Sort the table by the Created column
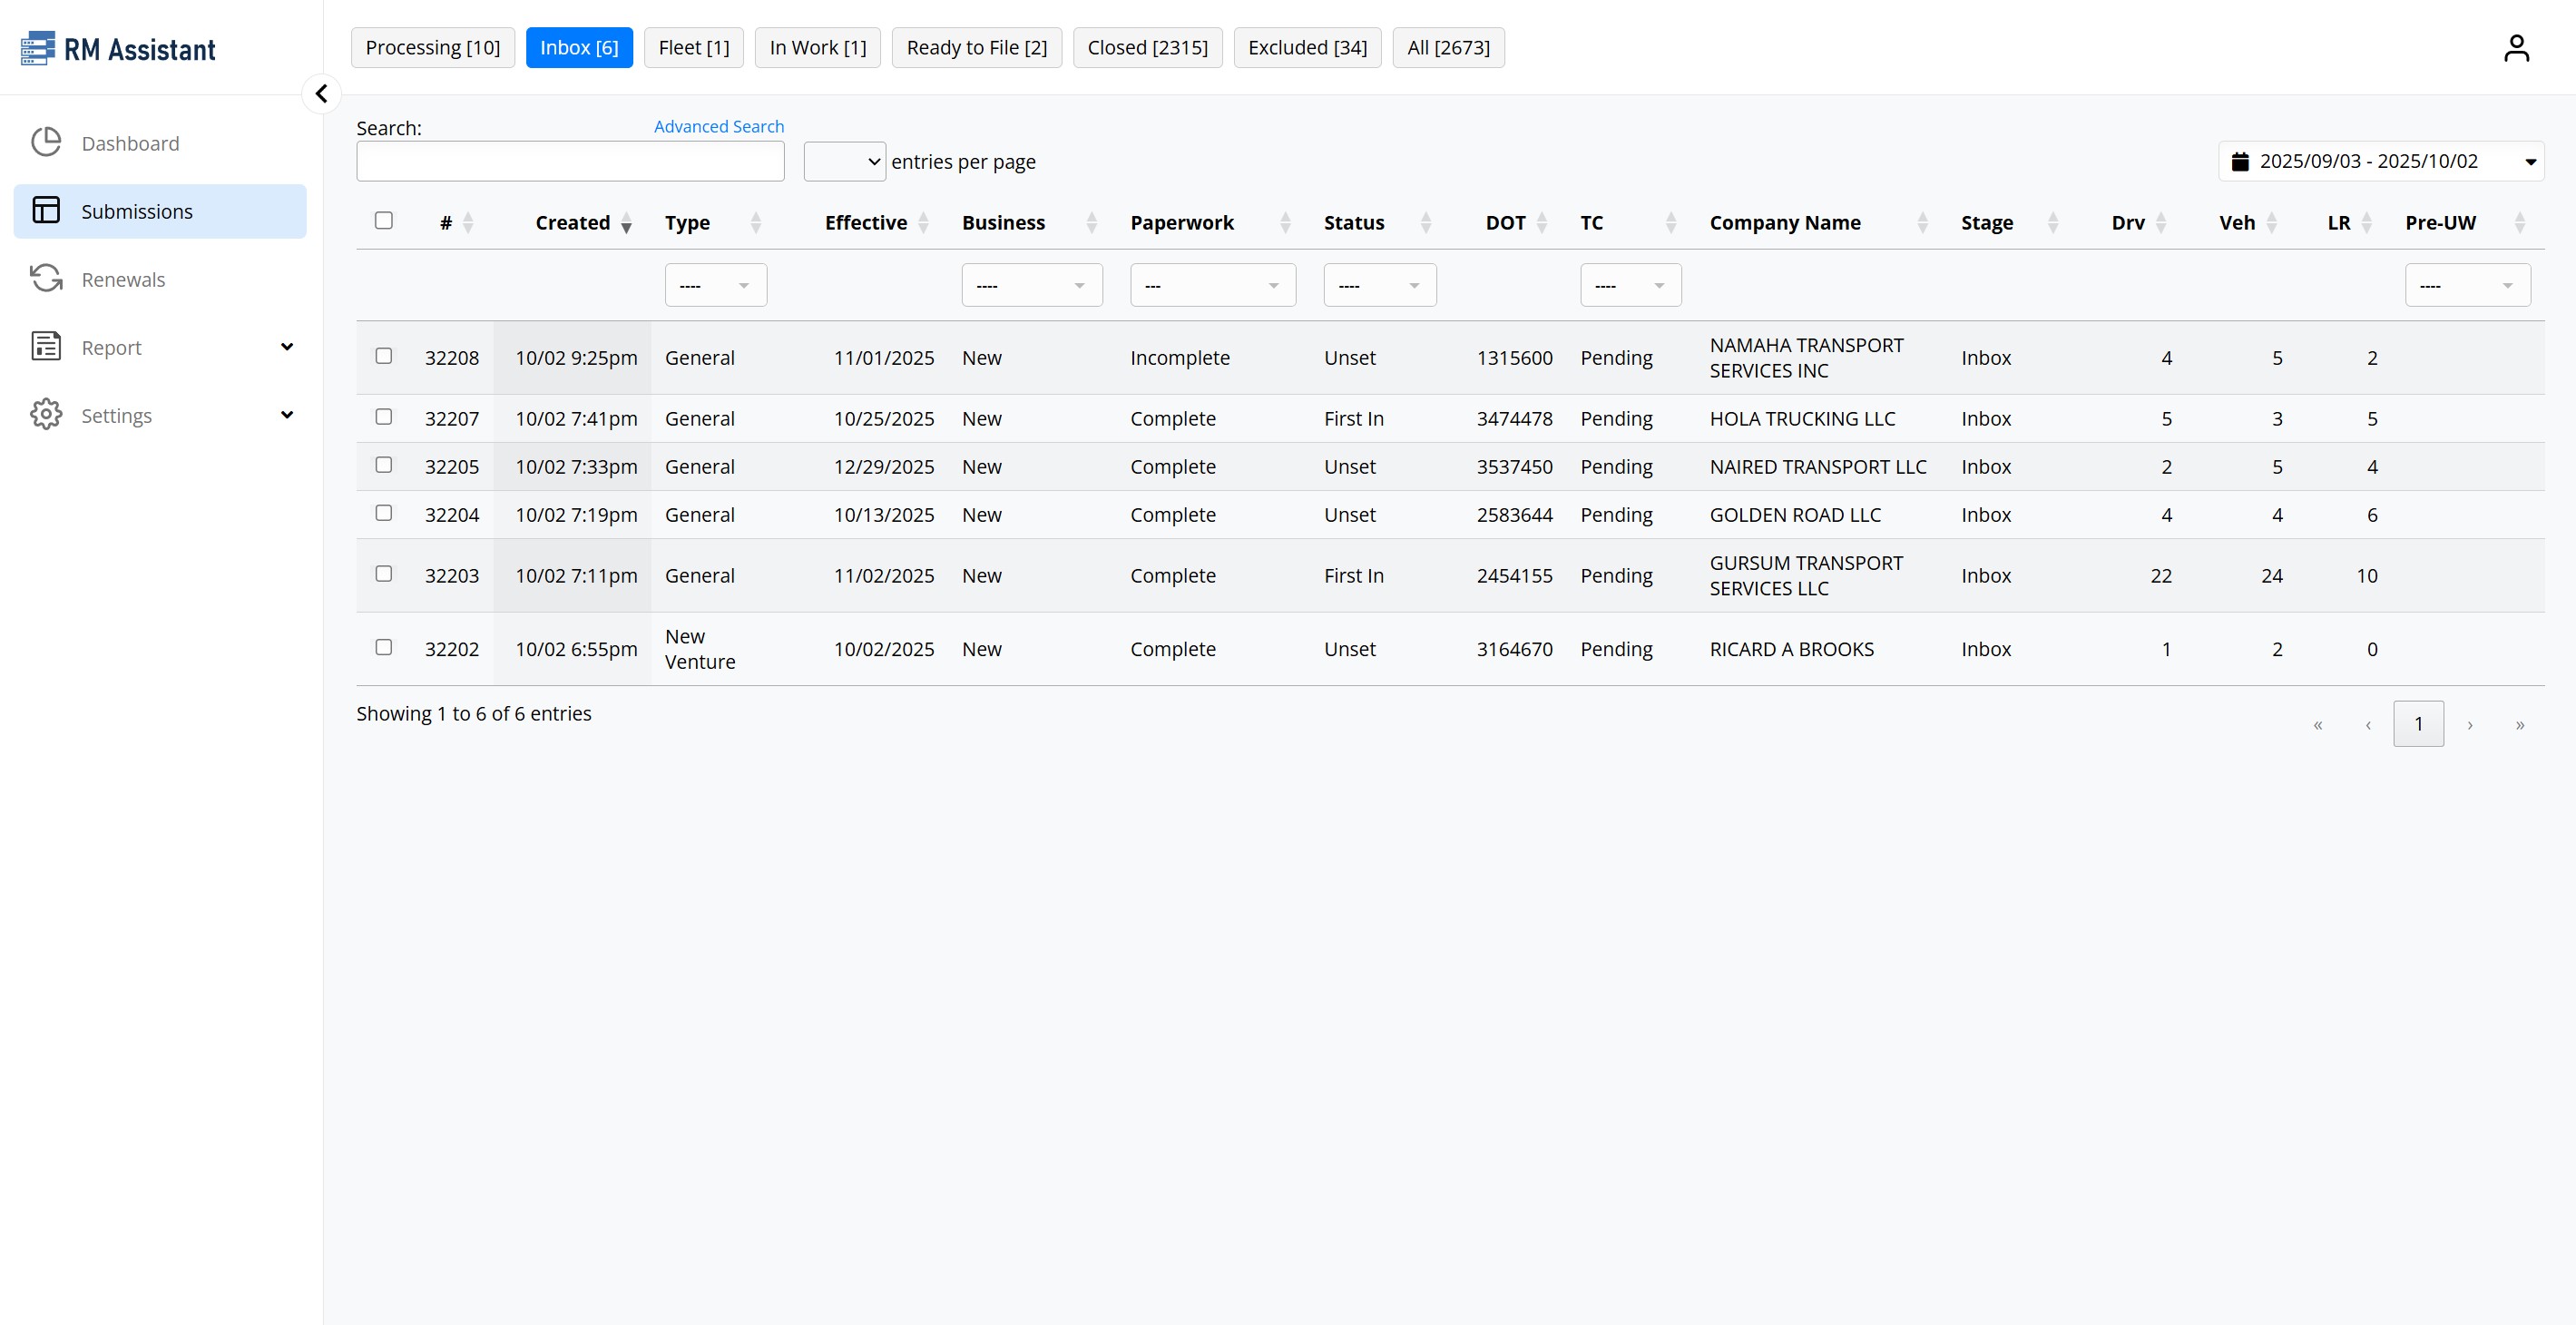 [573, 223]
